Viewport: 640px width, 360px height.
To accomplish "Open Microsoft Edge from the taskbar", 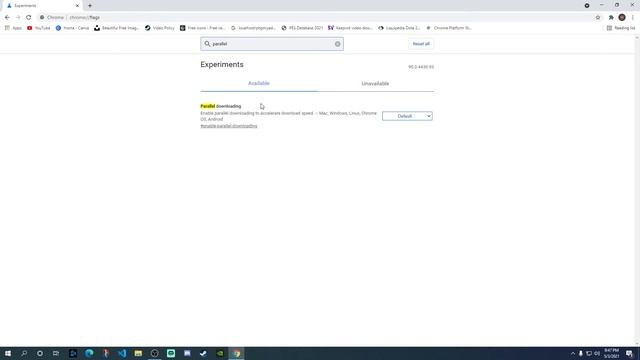I will click(89, 353).
